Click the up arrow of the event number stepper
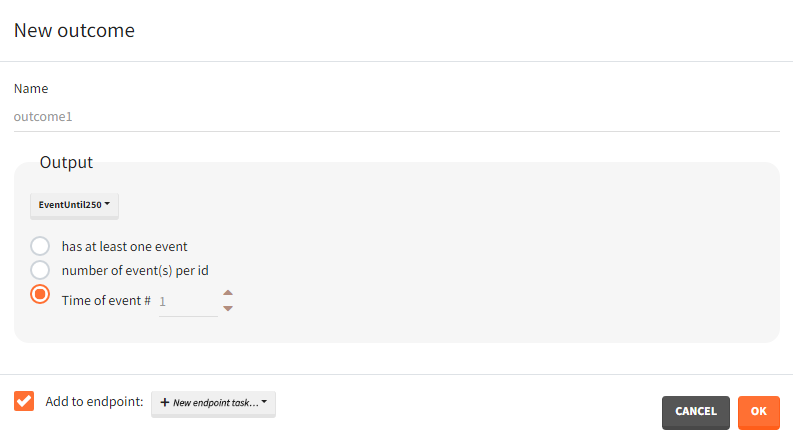The image size is (793, 447). (228, 293)
